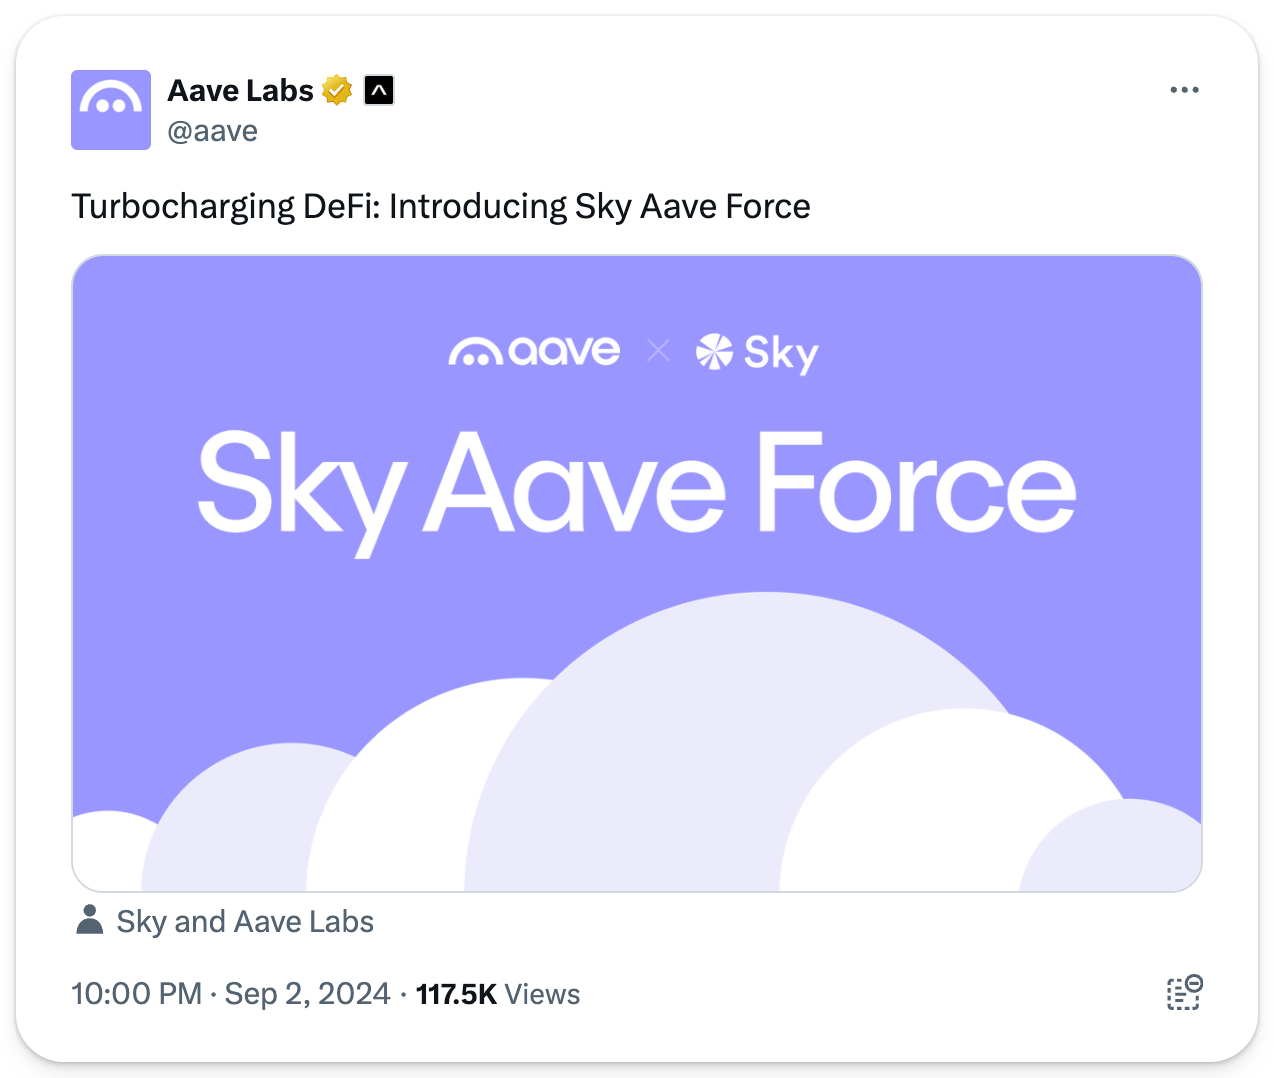
Task: Click the Aave Labs display name
Action: 241,90
